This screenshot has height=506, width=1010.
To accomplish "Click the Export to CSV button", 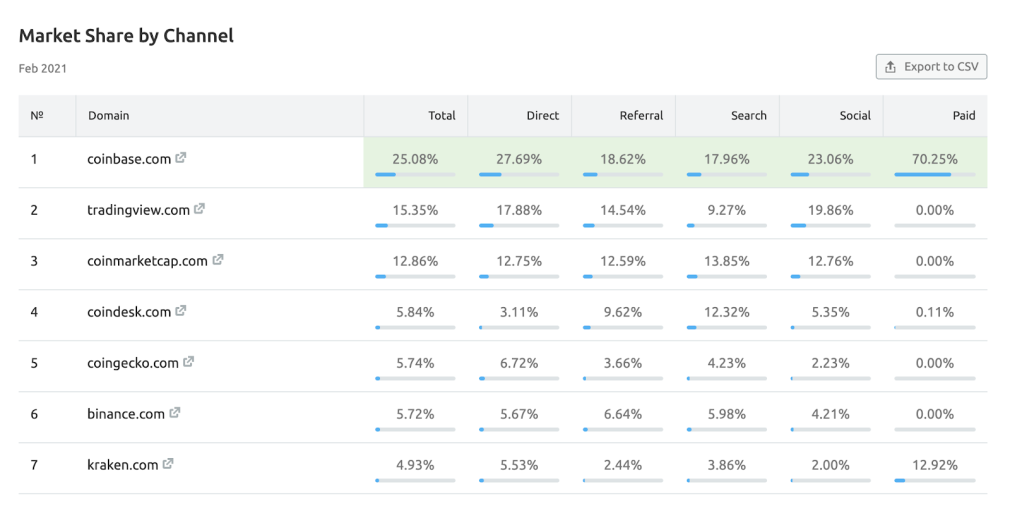I will [931, 67].
